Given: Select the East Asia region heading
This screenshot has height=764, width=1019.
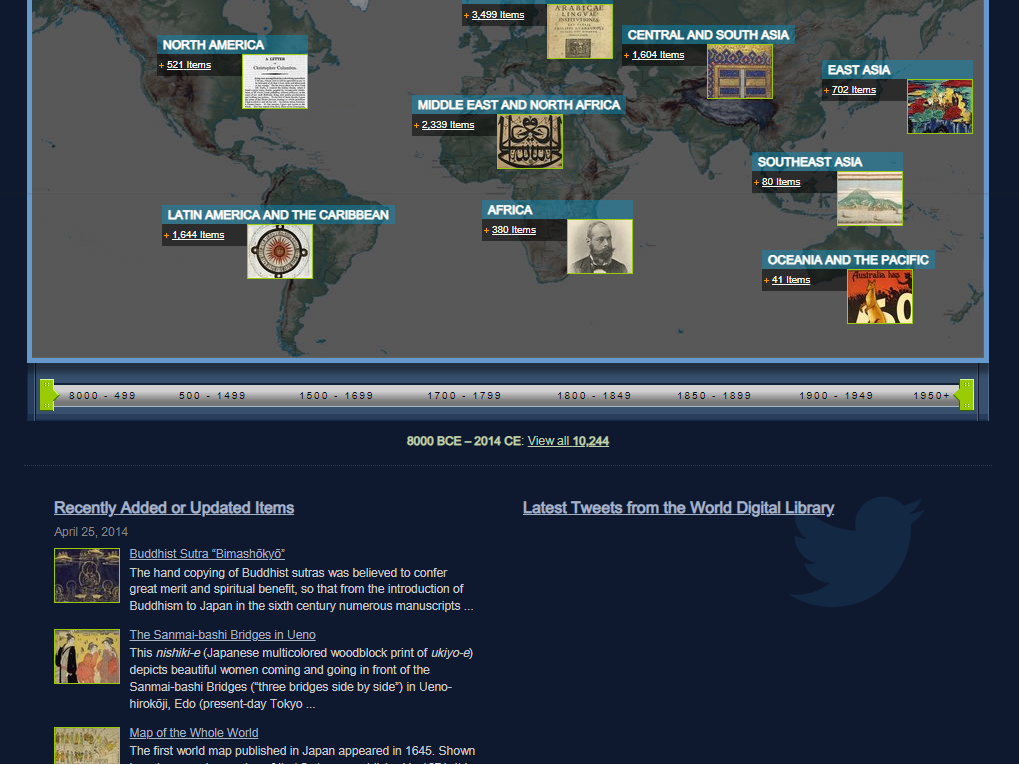Looking at the screenshot, I should [x=858, y=70].
